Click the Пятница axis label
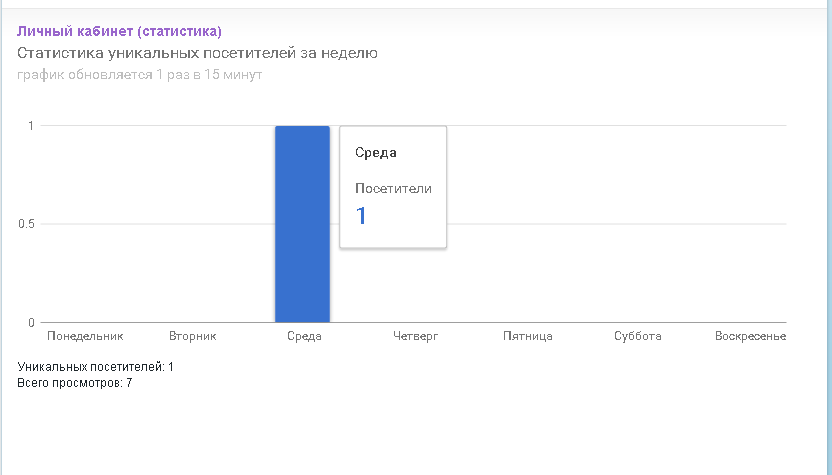The image size is (832, 475). click(527, 337)
